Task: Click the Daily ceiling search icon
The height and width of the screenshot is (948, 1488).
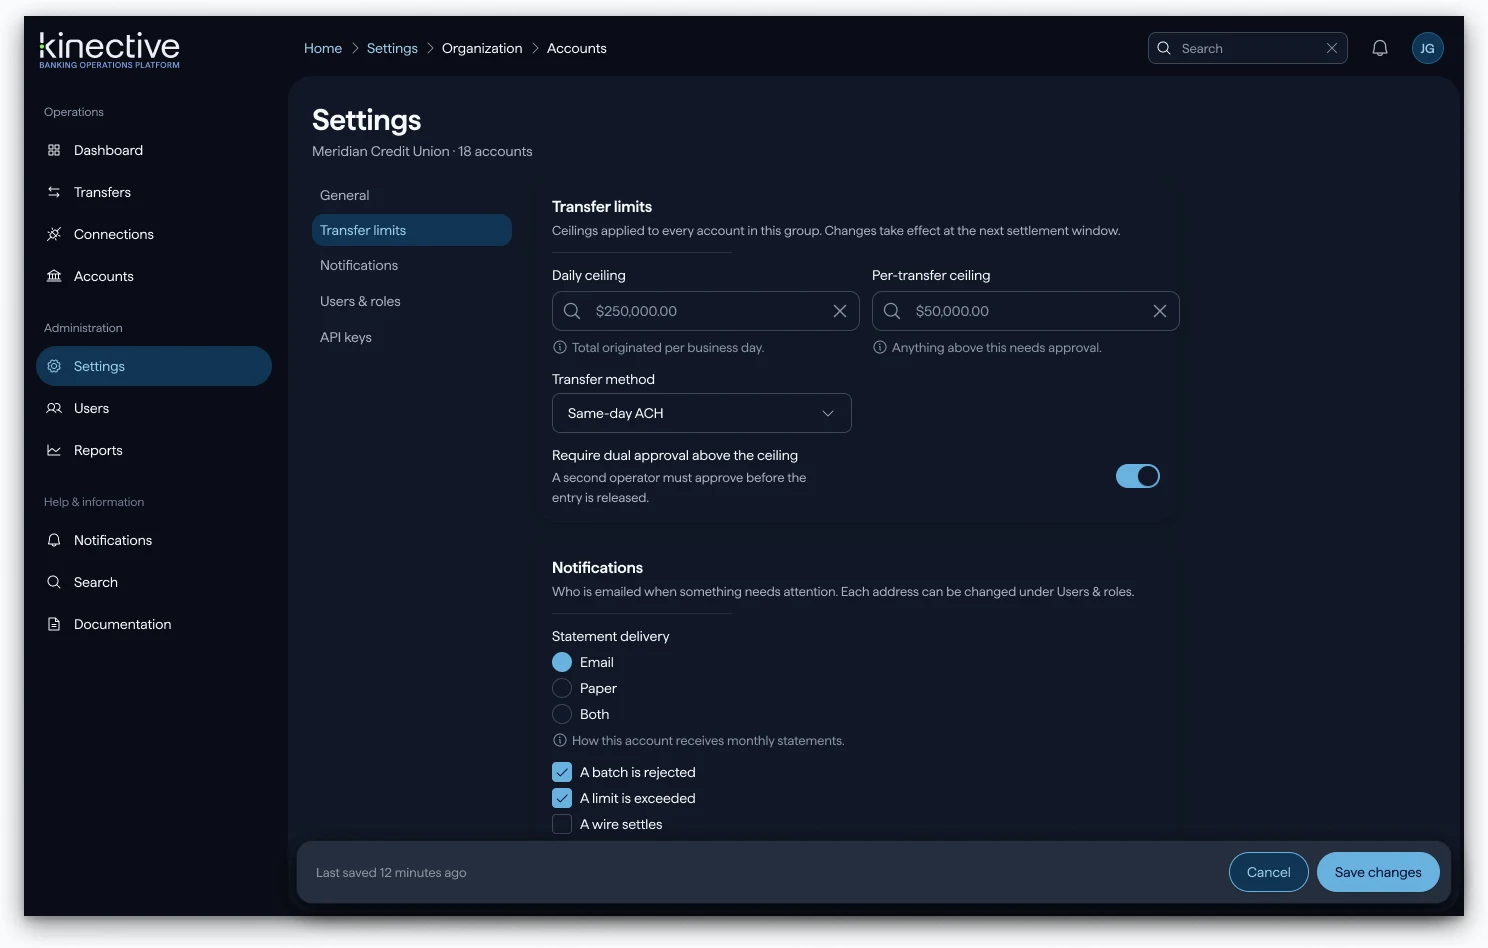Action: (x=572, y=311)
